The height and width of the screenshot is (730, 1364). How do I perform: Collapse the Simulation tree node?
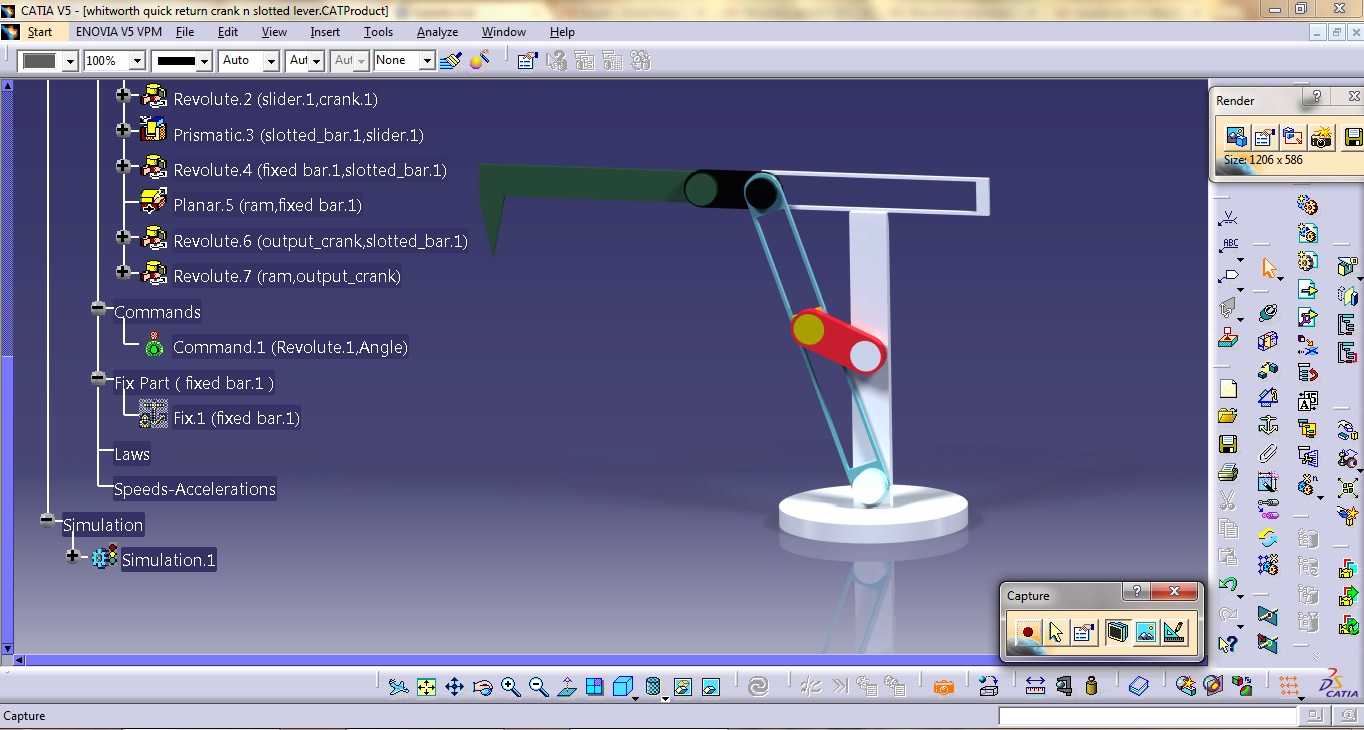click(x=47, y=520)
